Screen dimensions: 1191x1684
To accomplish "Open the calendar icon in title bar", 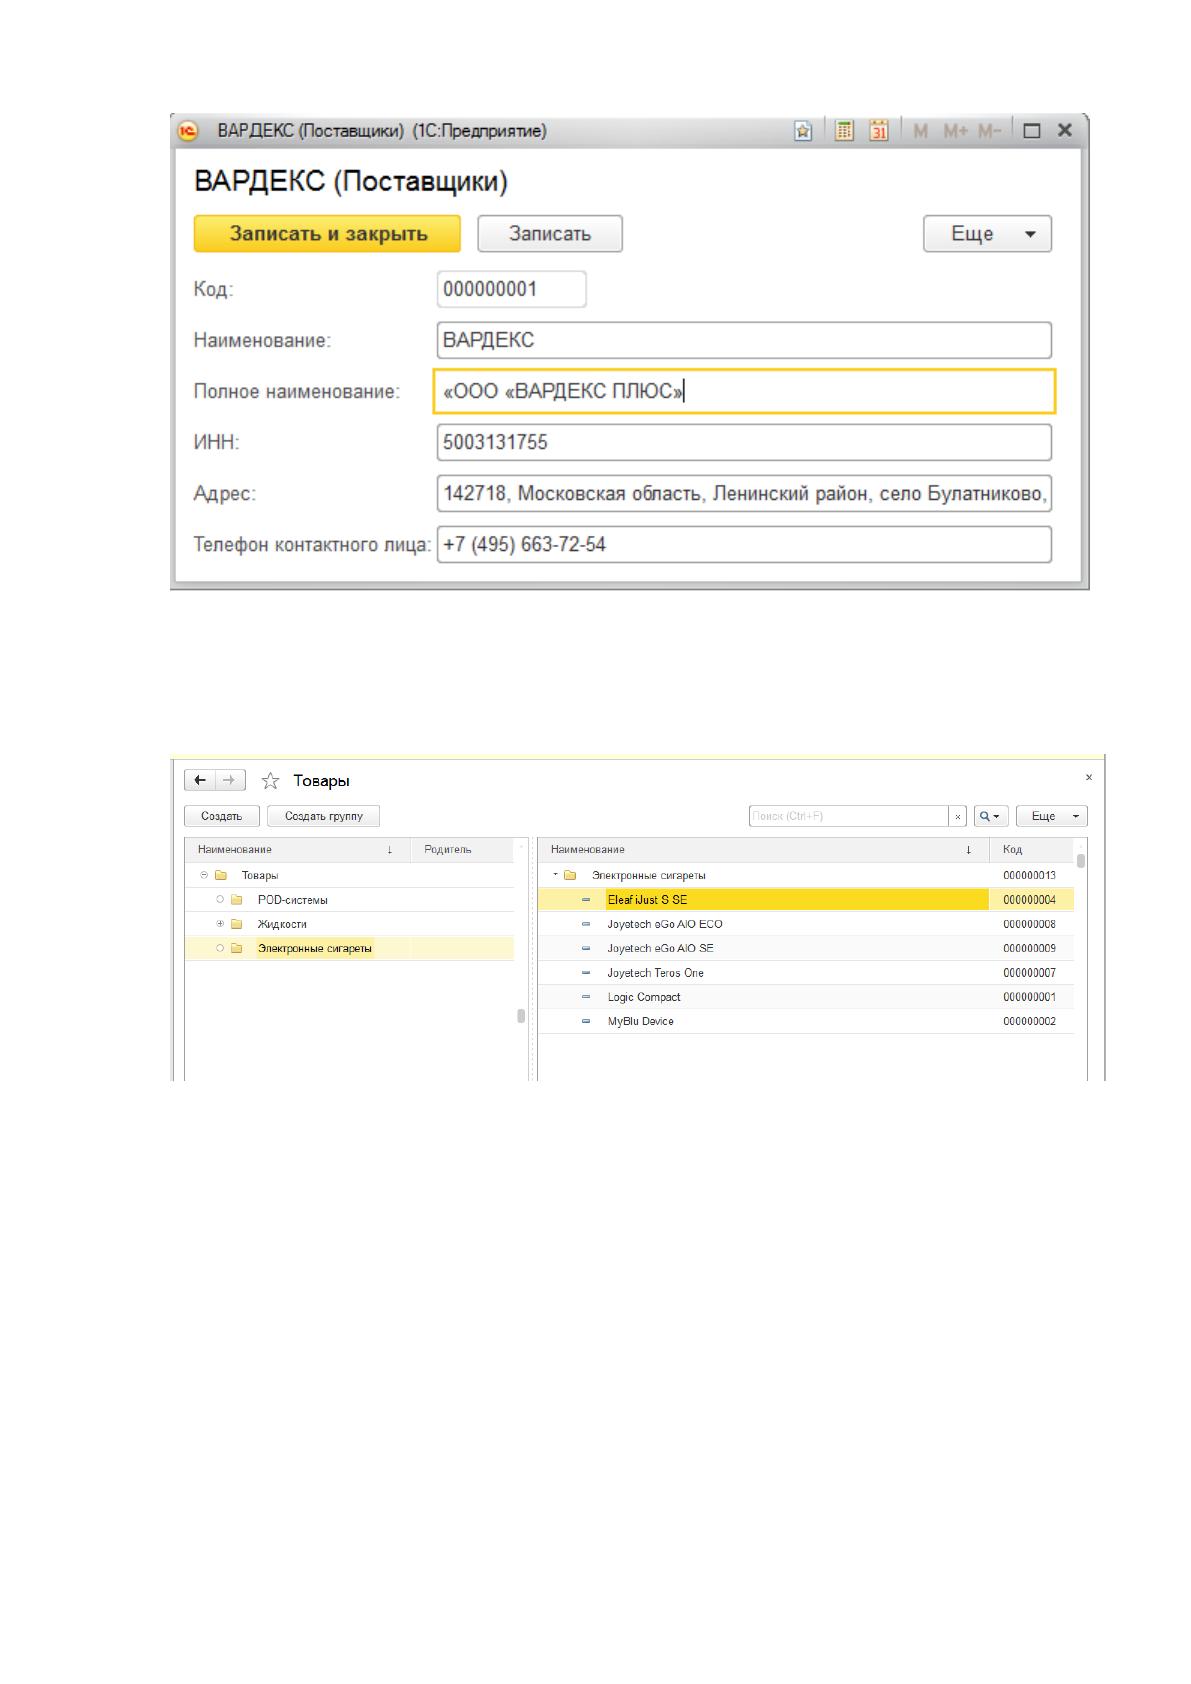I will point(879,131).
